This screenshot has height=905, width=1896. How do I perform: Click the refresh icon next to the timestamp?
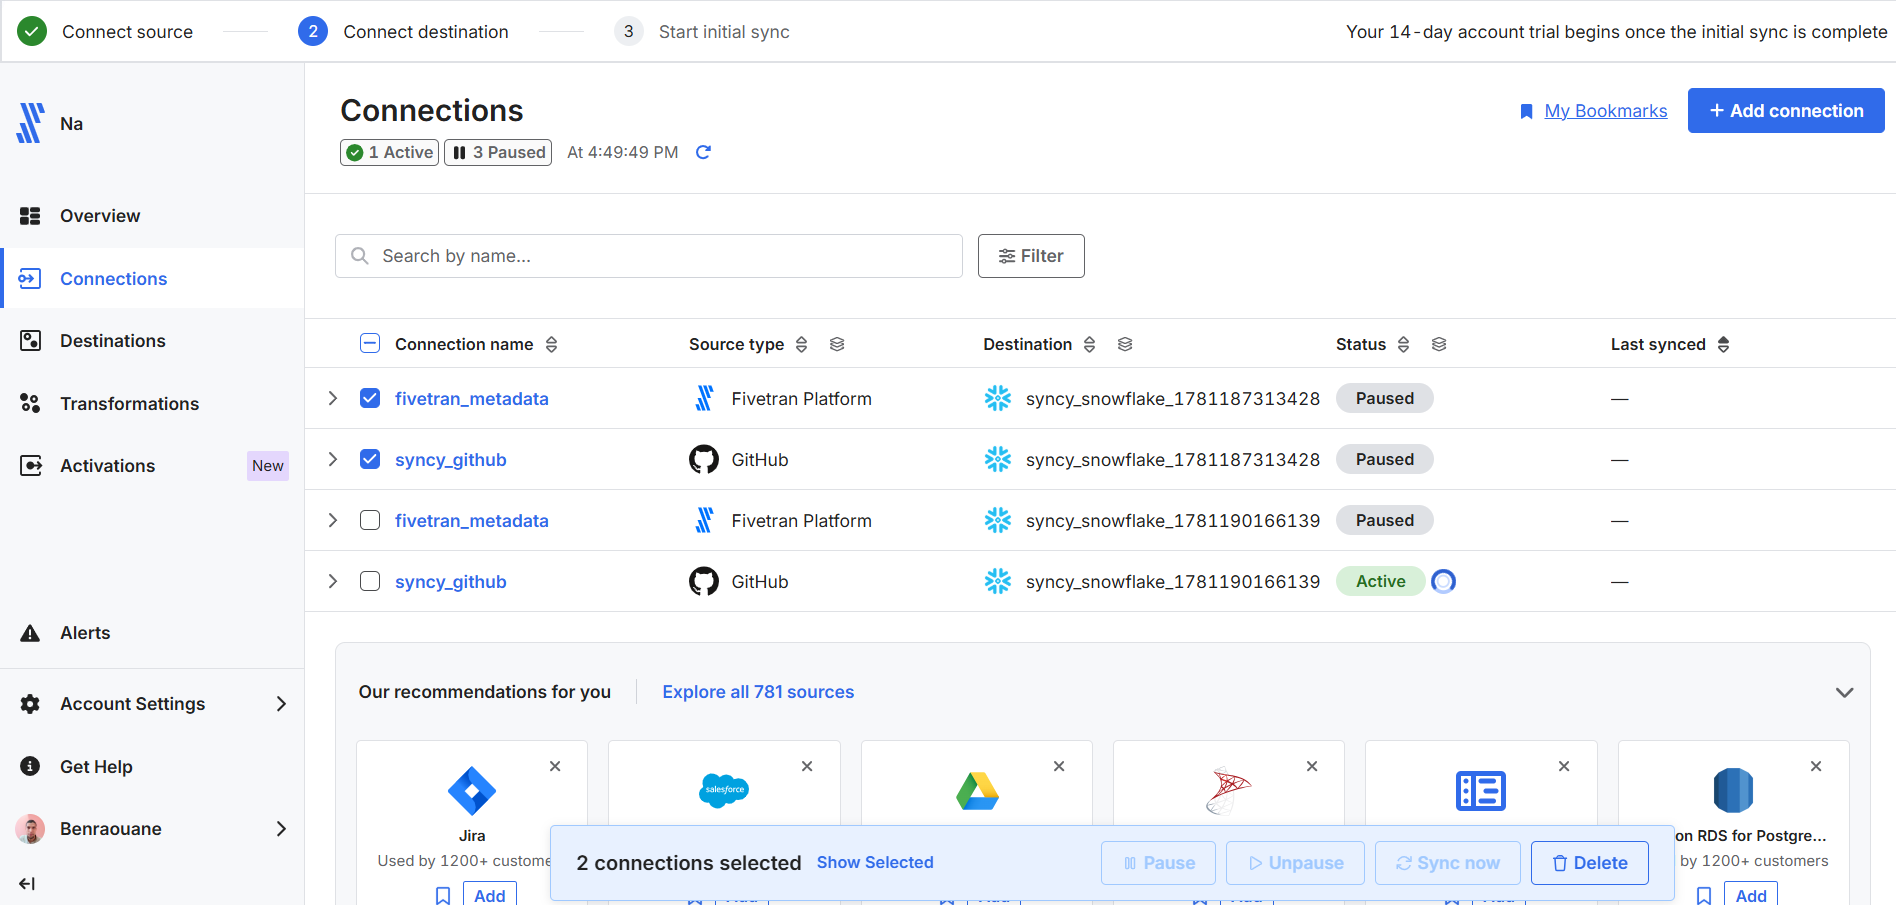point(703,152)
